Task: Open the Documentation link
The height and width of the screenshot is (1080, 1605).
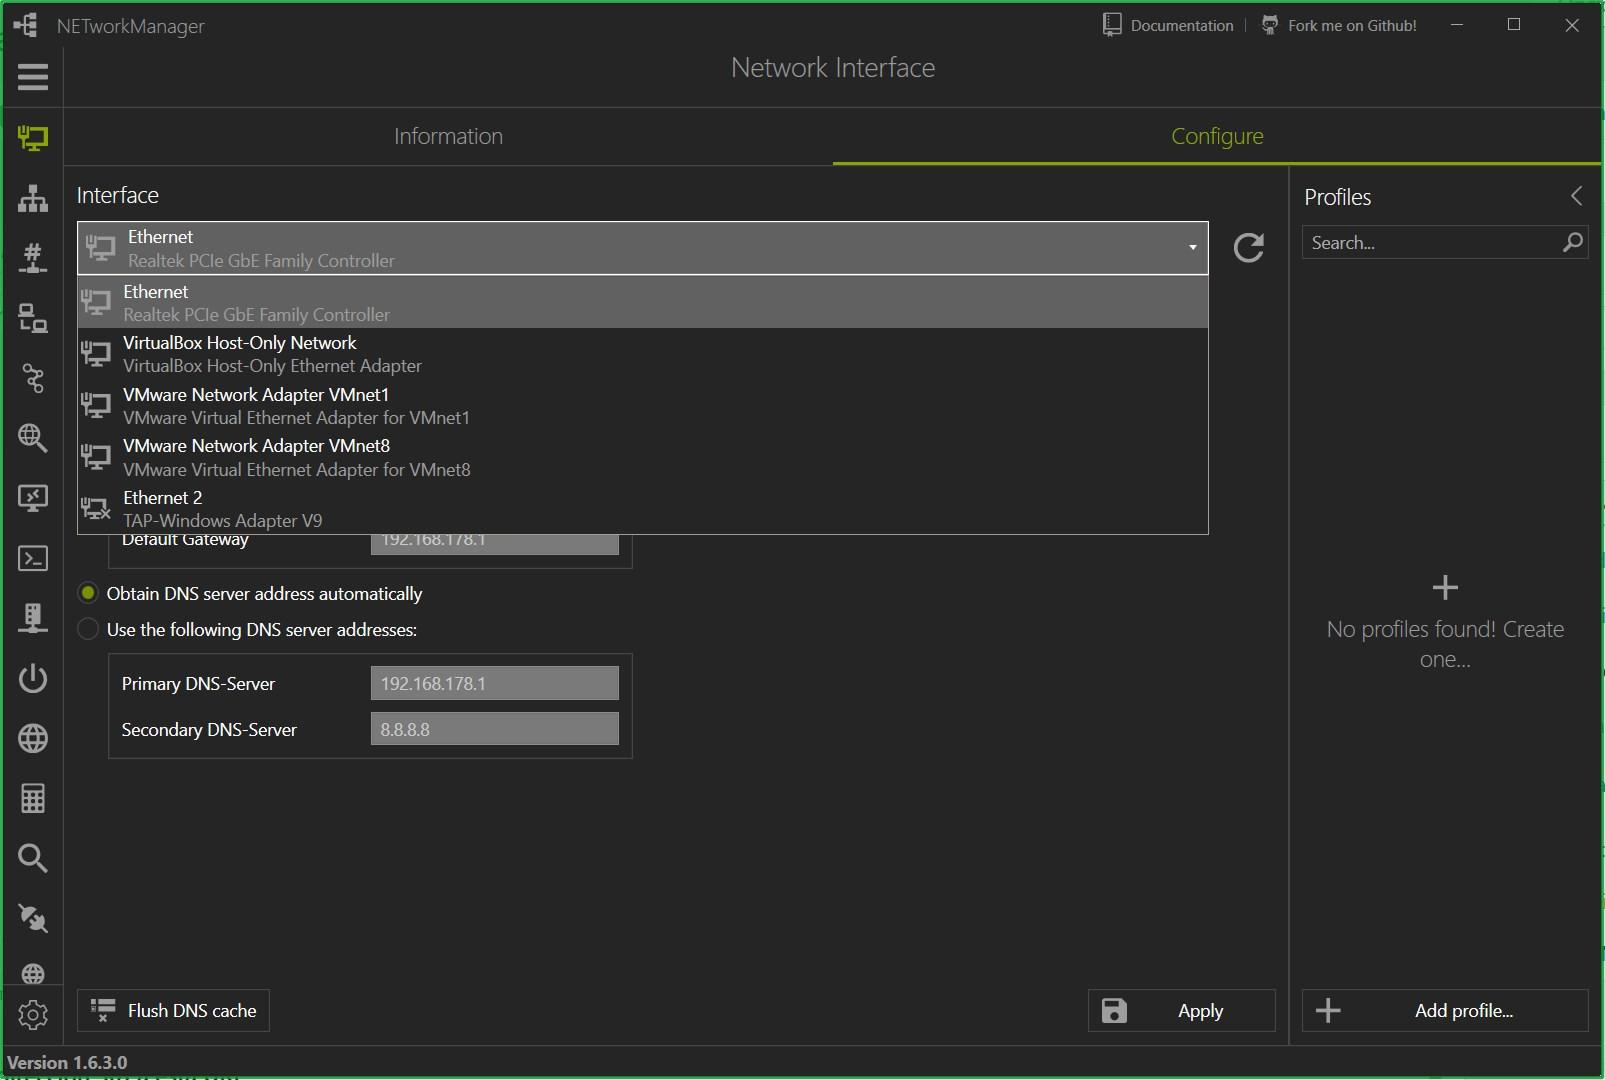Action: (1168, 25)
